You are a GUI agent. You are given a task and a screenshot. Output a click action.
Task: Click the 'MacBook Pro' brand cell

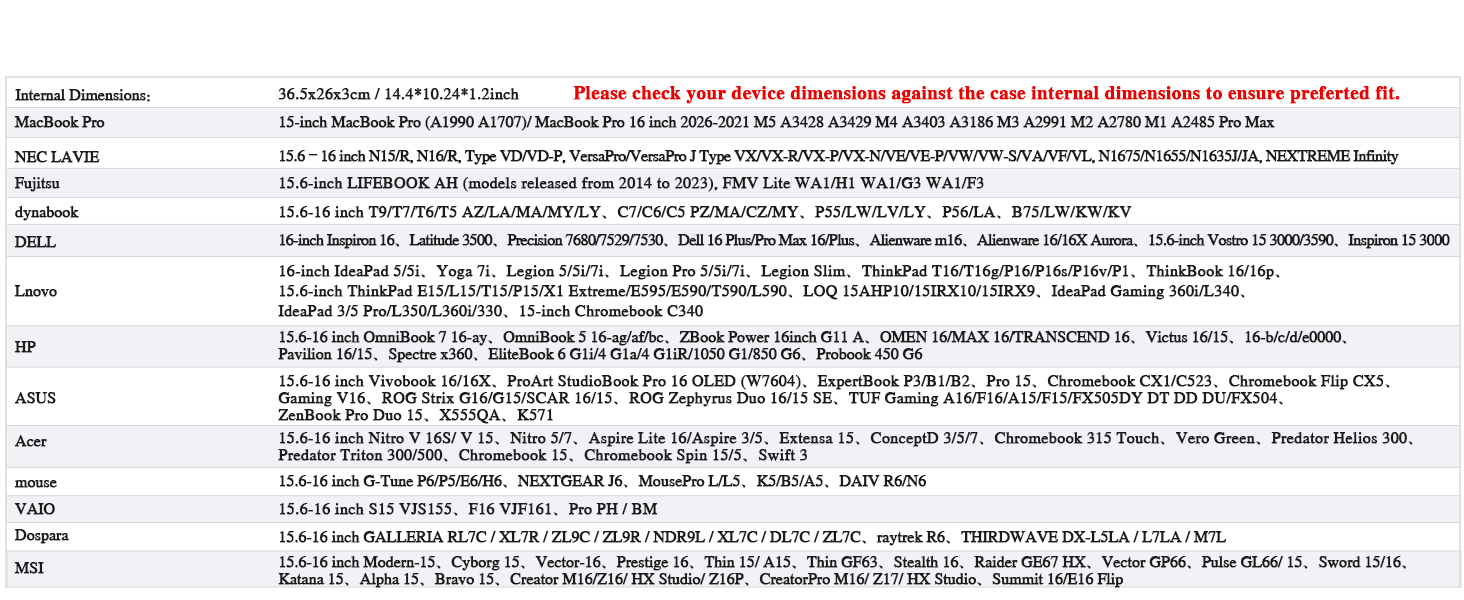[59, 122]
